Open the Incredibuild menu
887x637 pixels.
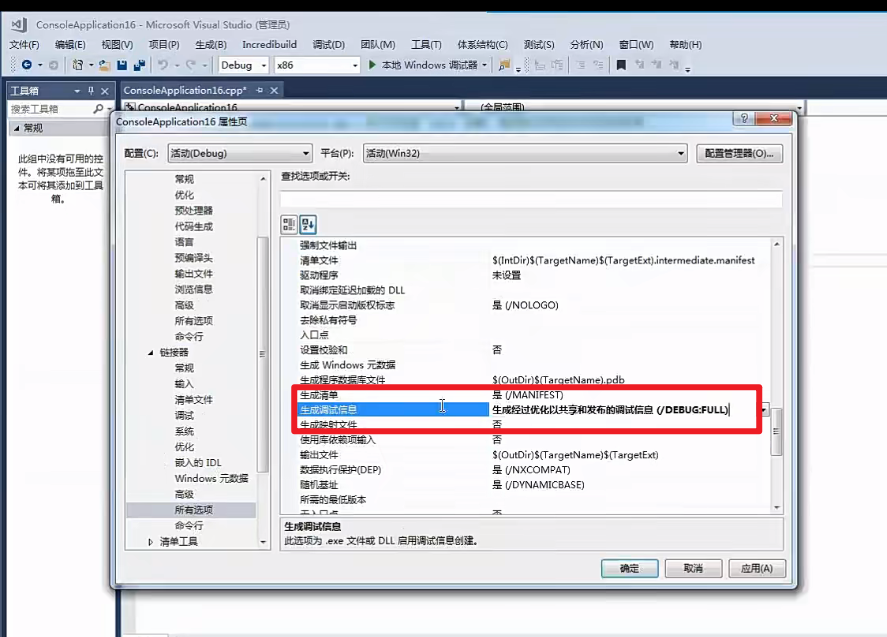[x=269, y=45]
